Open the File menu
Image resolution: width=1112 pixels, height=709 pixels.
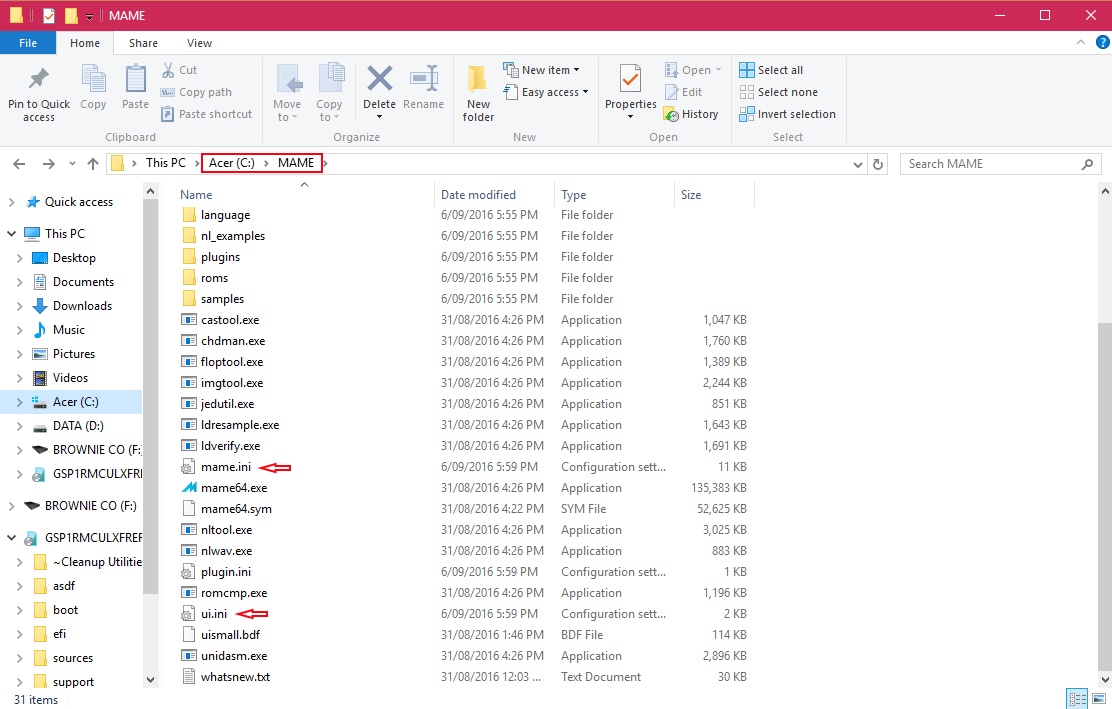coord(28,43)
